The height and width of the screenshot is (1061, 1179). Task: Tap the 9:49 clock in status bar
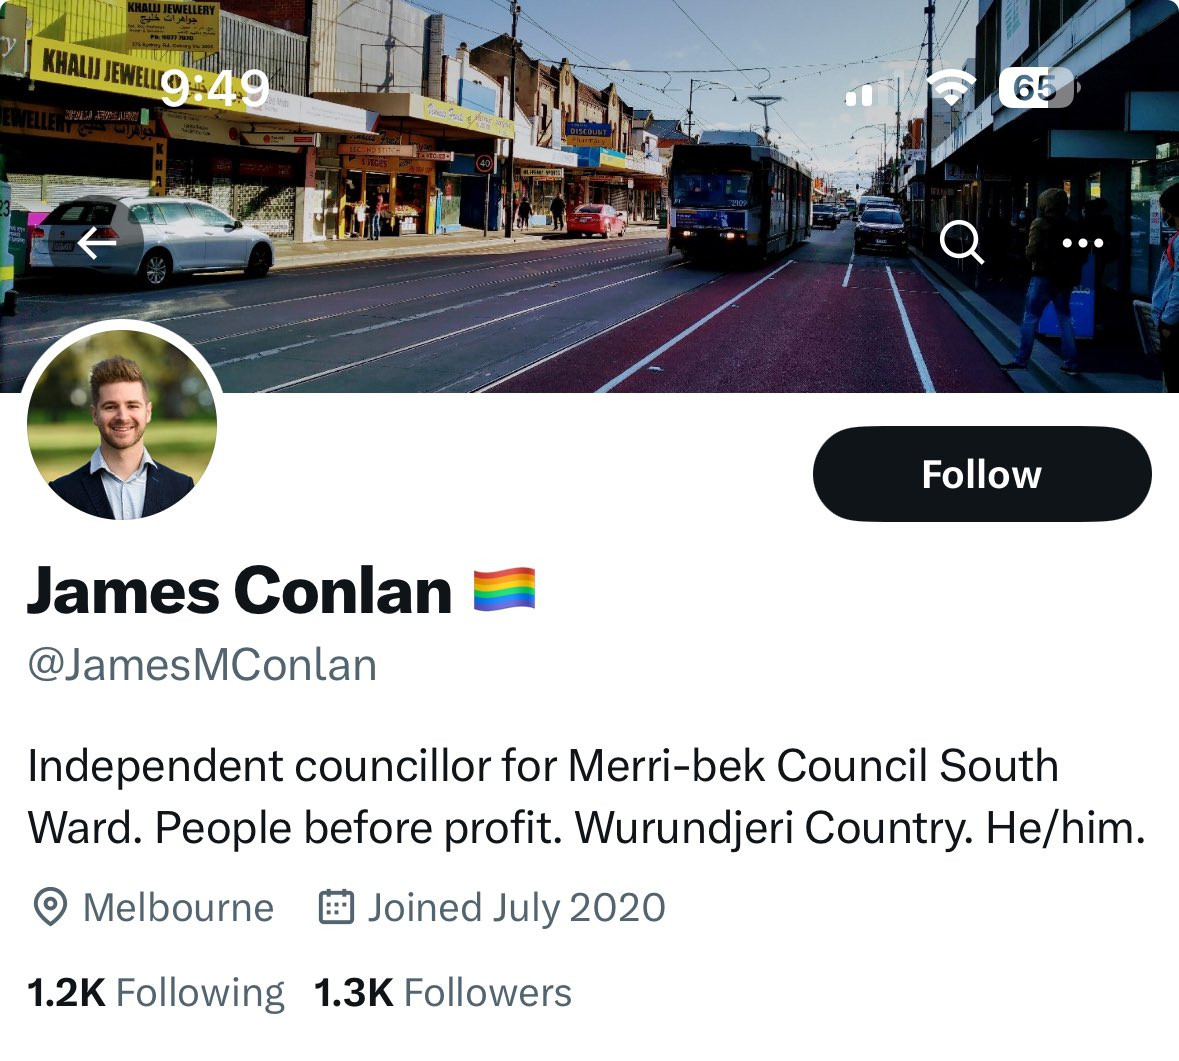(215, 89)
